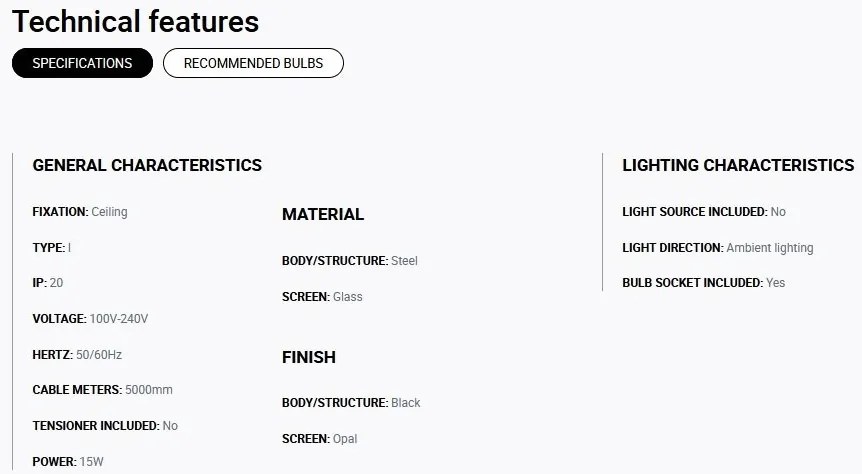
Task: Click the LIGHTING CHARACTERISTICS heading
Action: pos(738,166)
